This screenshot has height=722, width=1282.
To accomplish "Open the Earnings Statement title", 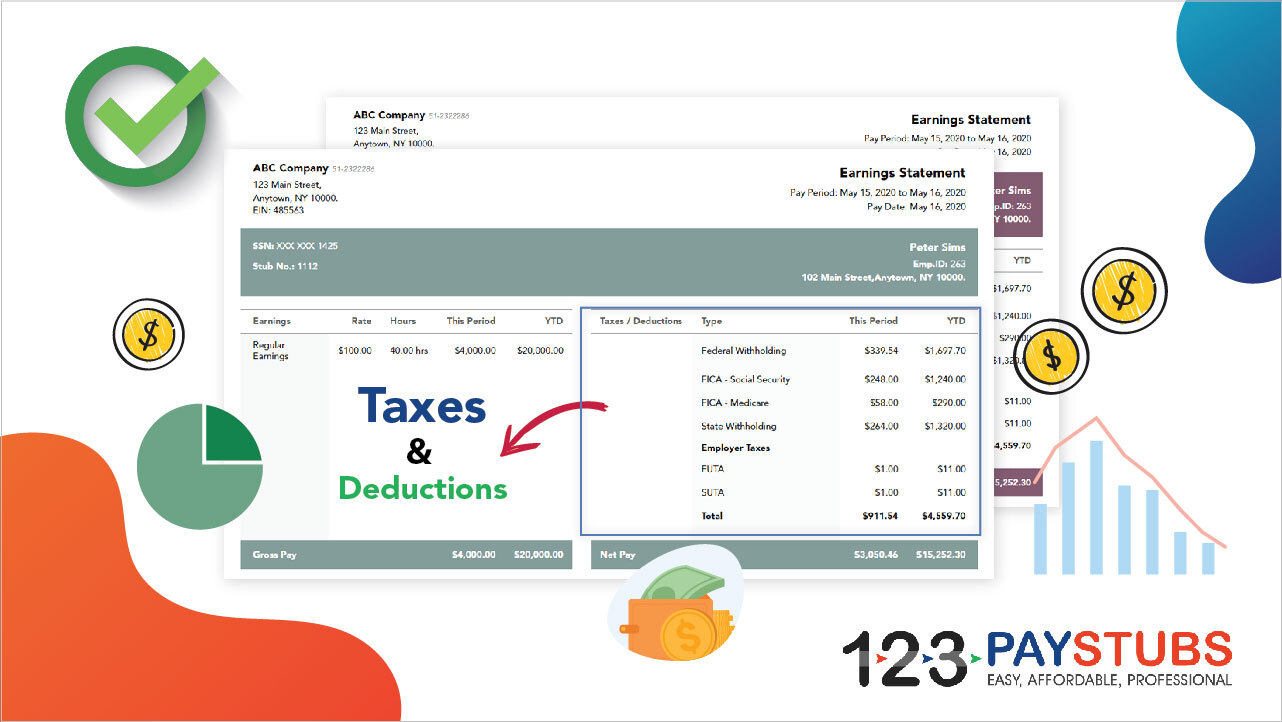I will [x=901, y=172].
